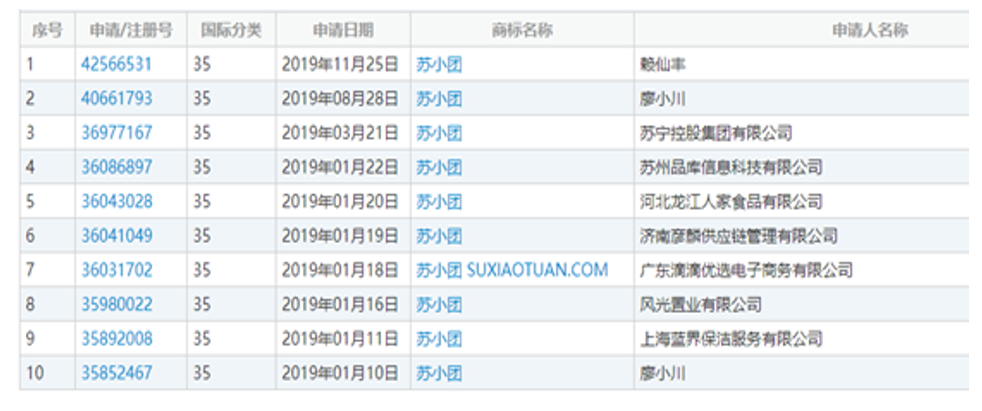Click registration number 36043028
982x411 pixels.
pyautogui.click(x=116, y=201)
